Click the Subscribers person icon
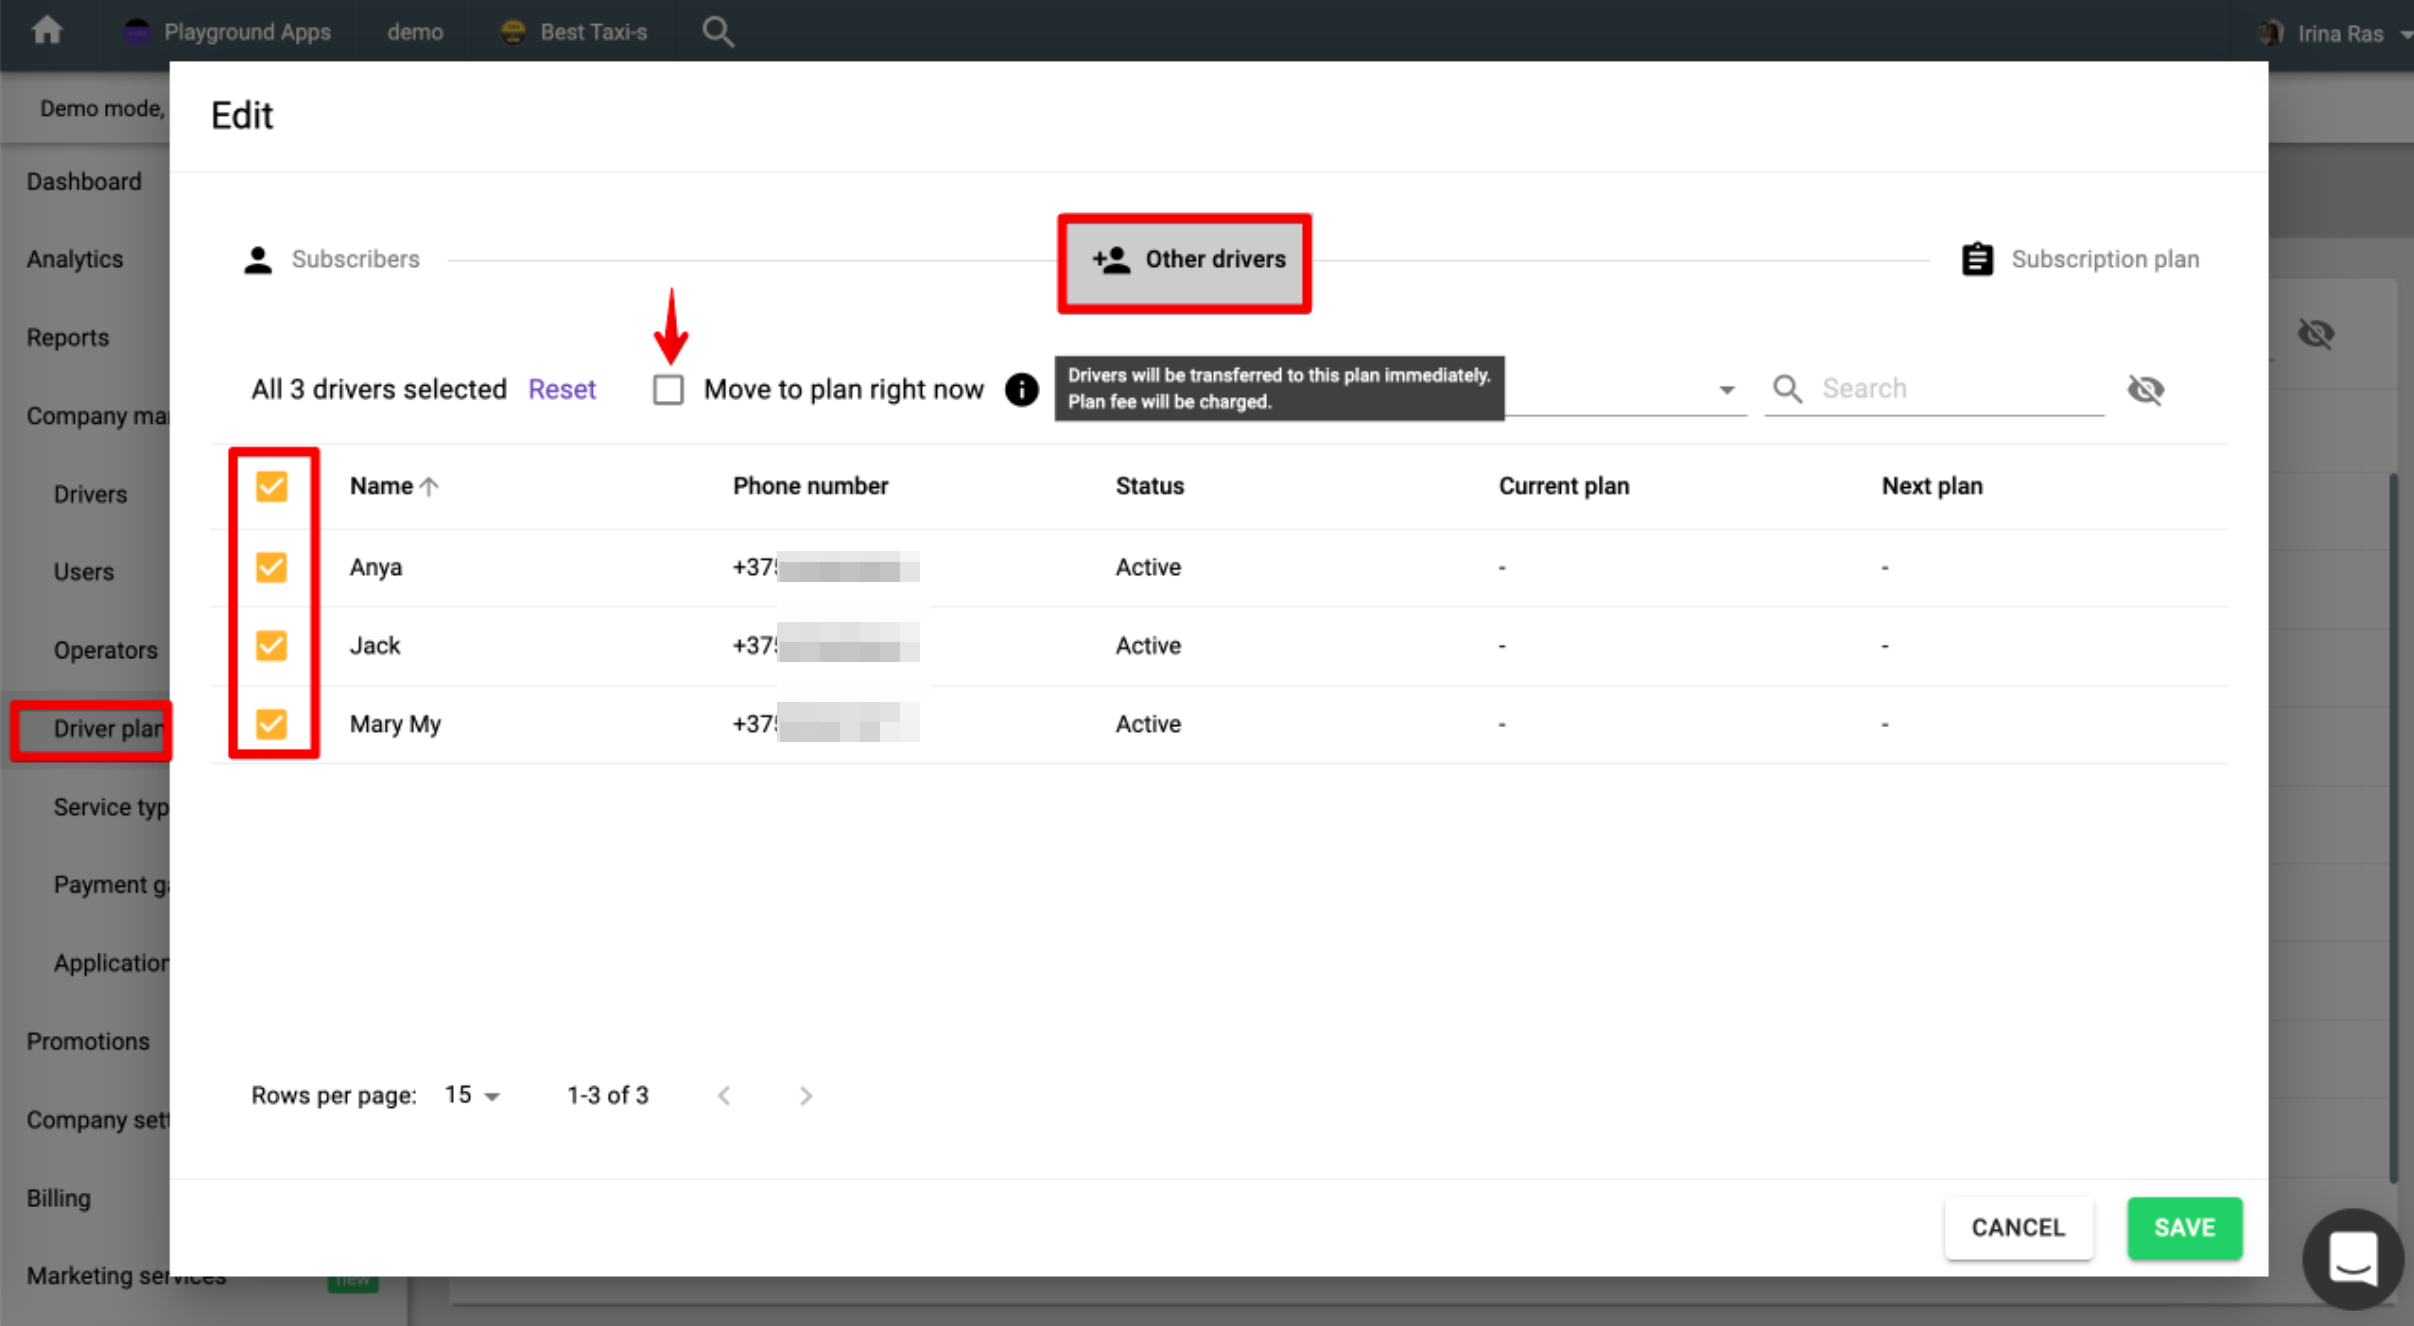 click(x=258, y=259)
